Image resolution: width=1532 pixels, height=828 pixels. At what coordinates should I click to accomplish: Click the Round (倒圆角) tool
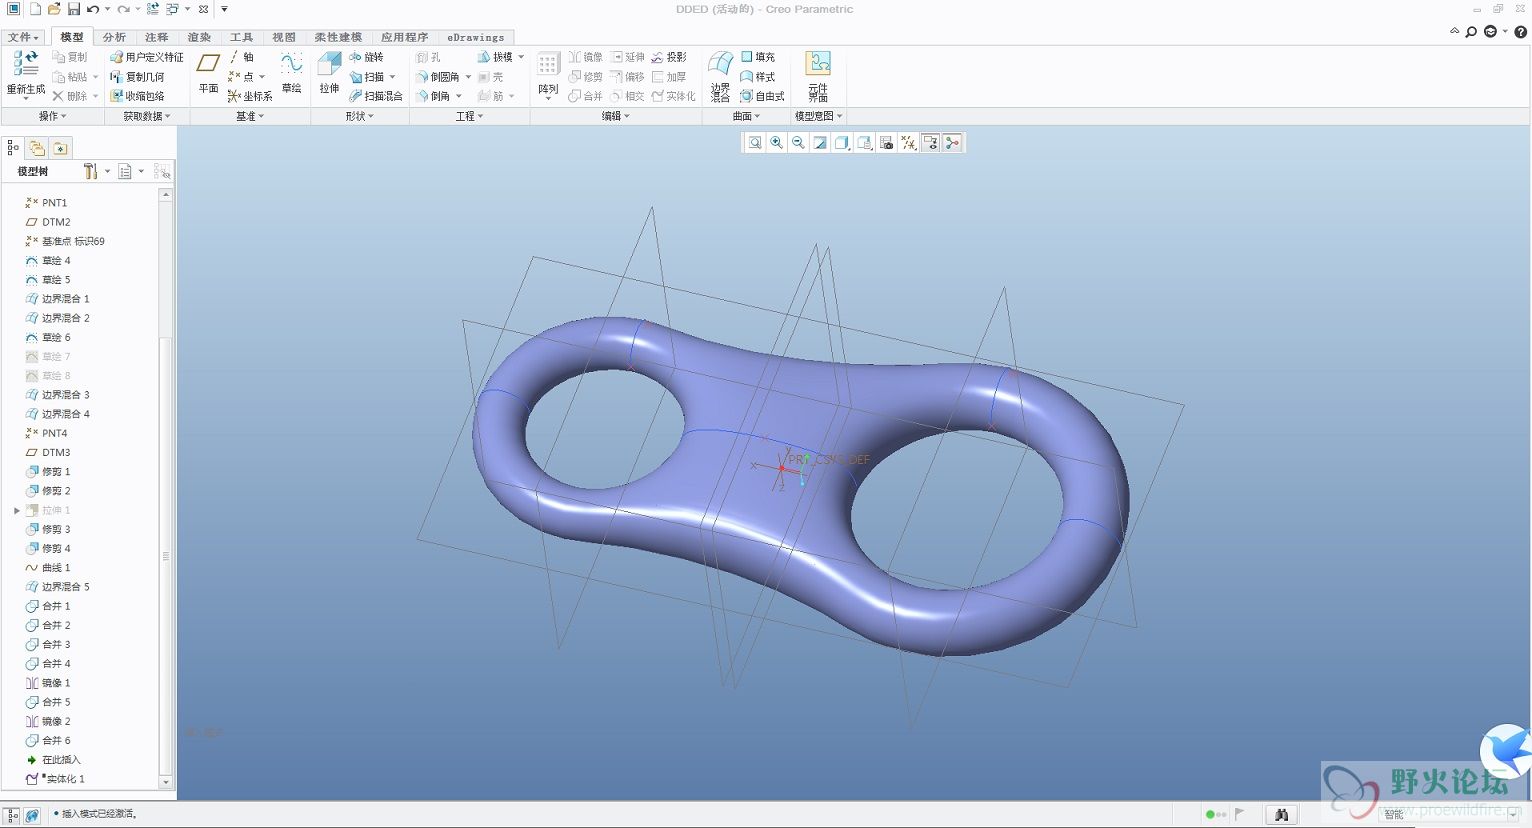point(438,77)
